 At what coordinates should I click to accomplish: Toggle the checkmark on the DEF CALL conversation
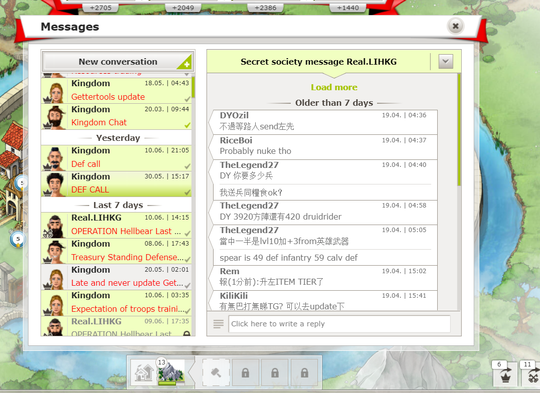187,193
